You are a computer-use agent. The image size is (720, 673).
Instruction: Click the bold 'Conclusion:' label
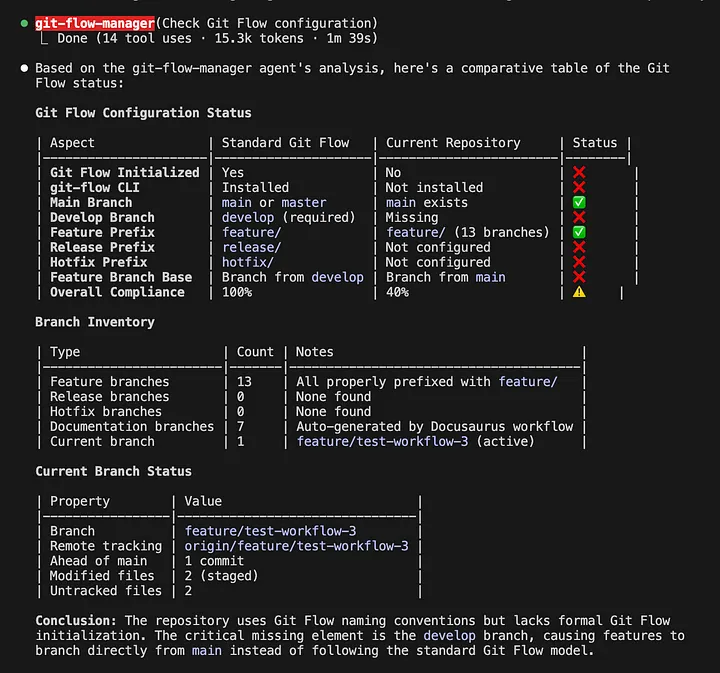tap(76, 621)
